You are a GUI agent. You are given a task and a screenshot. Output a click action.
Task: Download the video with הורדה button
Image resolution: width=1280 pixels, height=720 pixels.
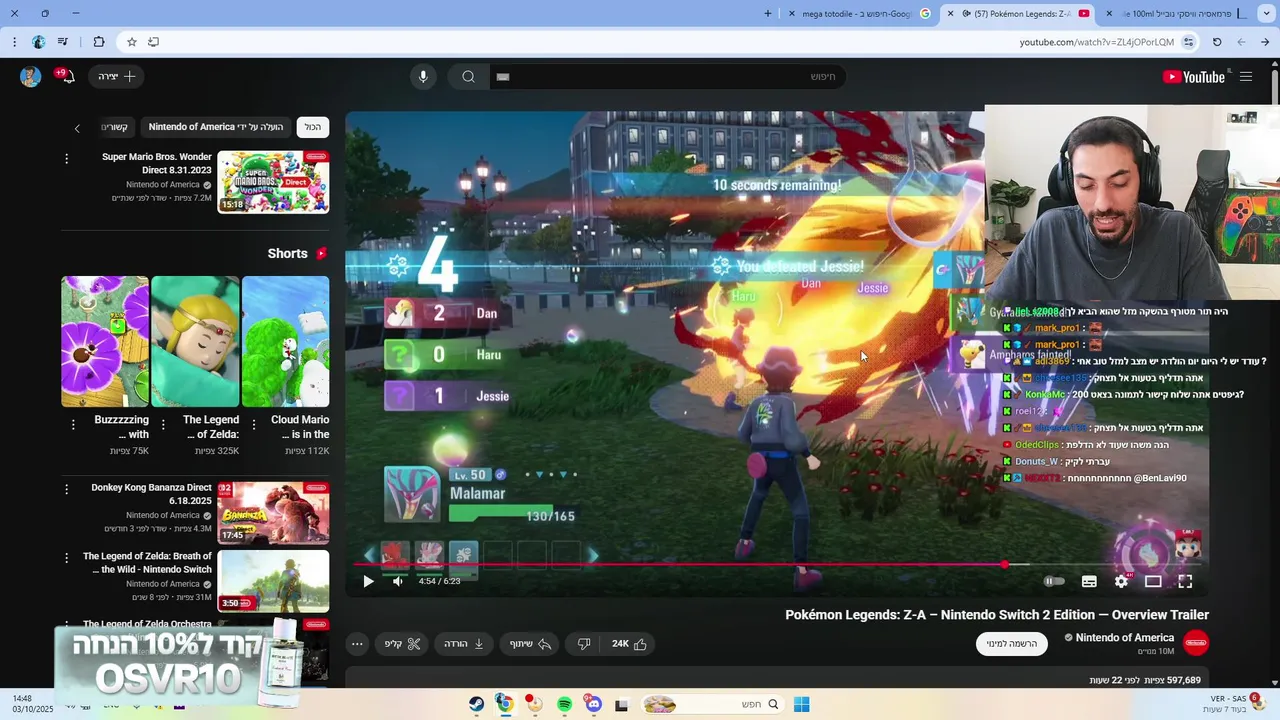pyautogui.click(x=463, y=644)
